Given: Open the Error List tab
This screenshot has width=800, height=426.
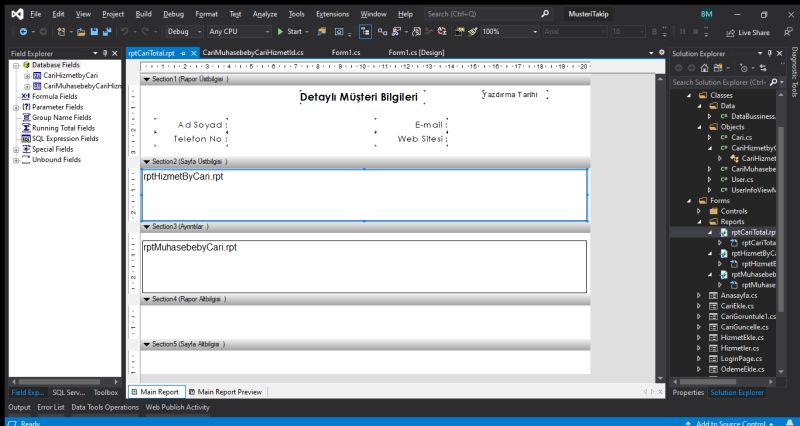Looking at the screenshot, I should pyautogui.click(x=51, y=407).
